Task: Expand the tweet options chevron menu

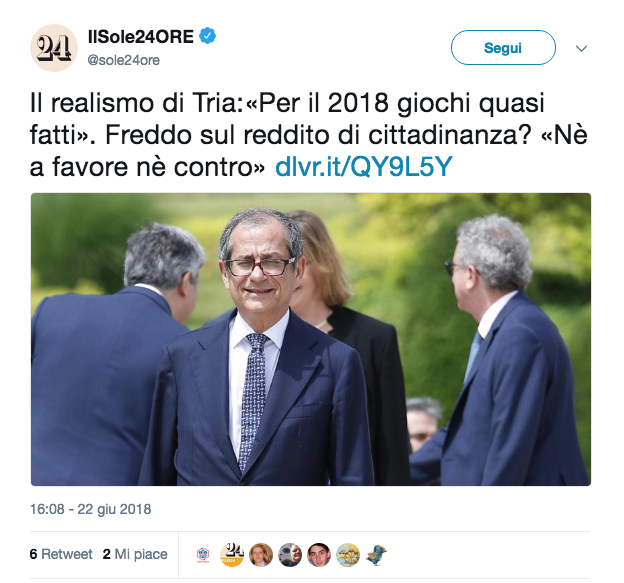Action: 581,49
